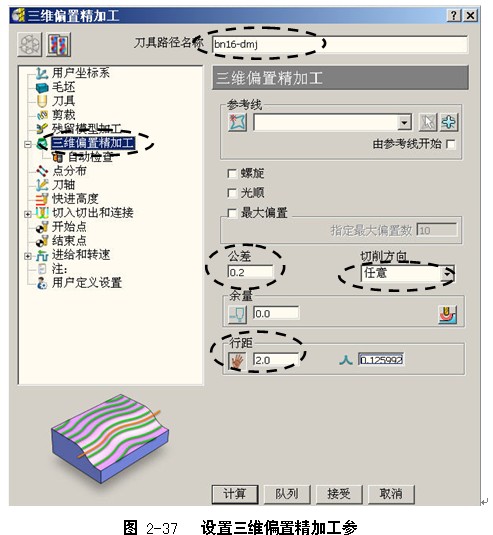Click the component thickness icon in 余量
Screen dimensions: 493x535
(x=448, y=314)
